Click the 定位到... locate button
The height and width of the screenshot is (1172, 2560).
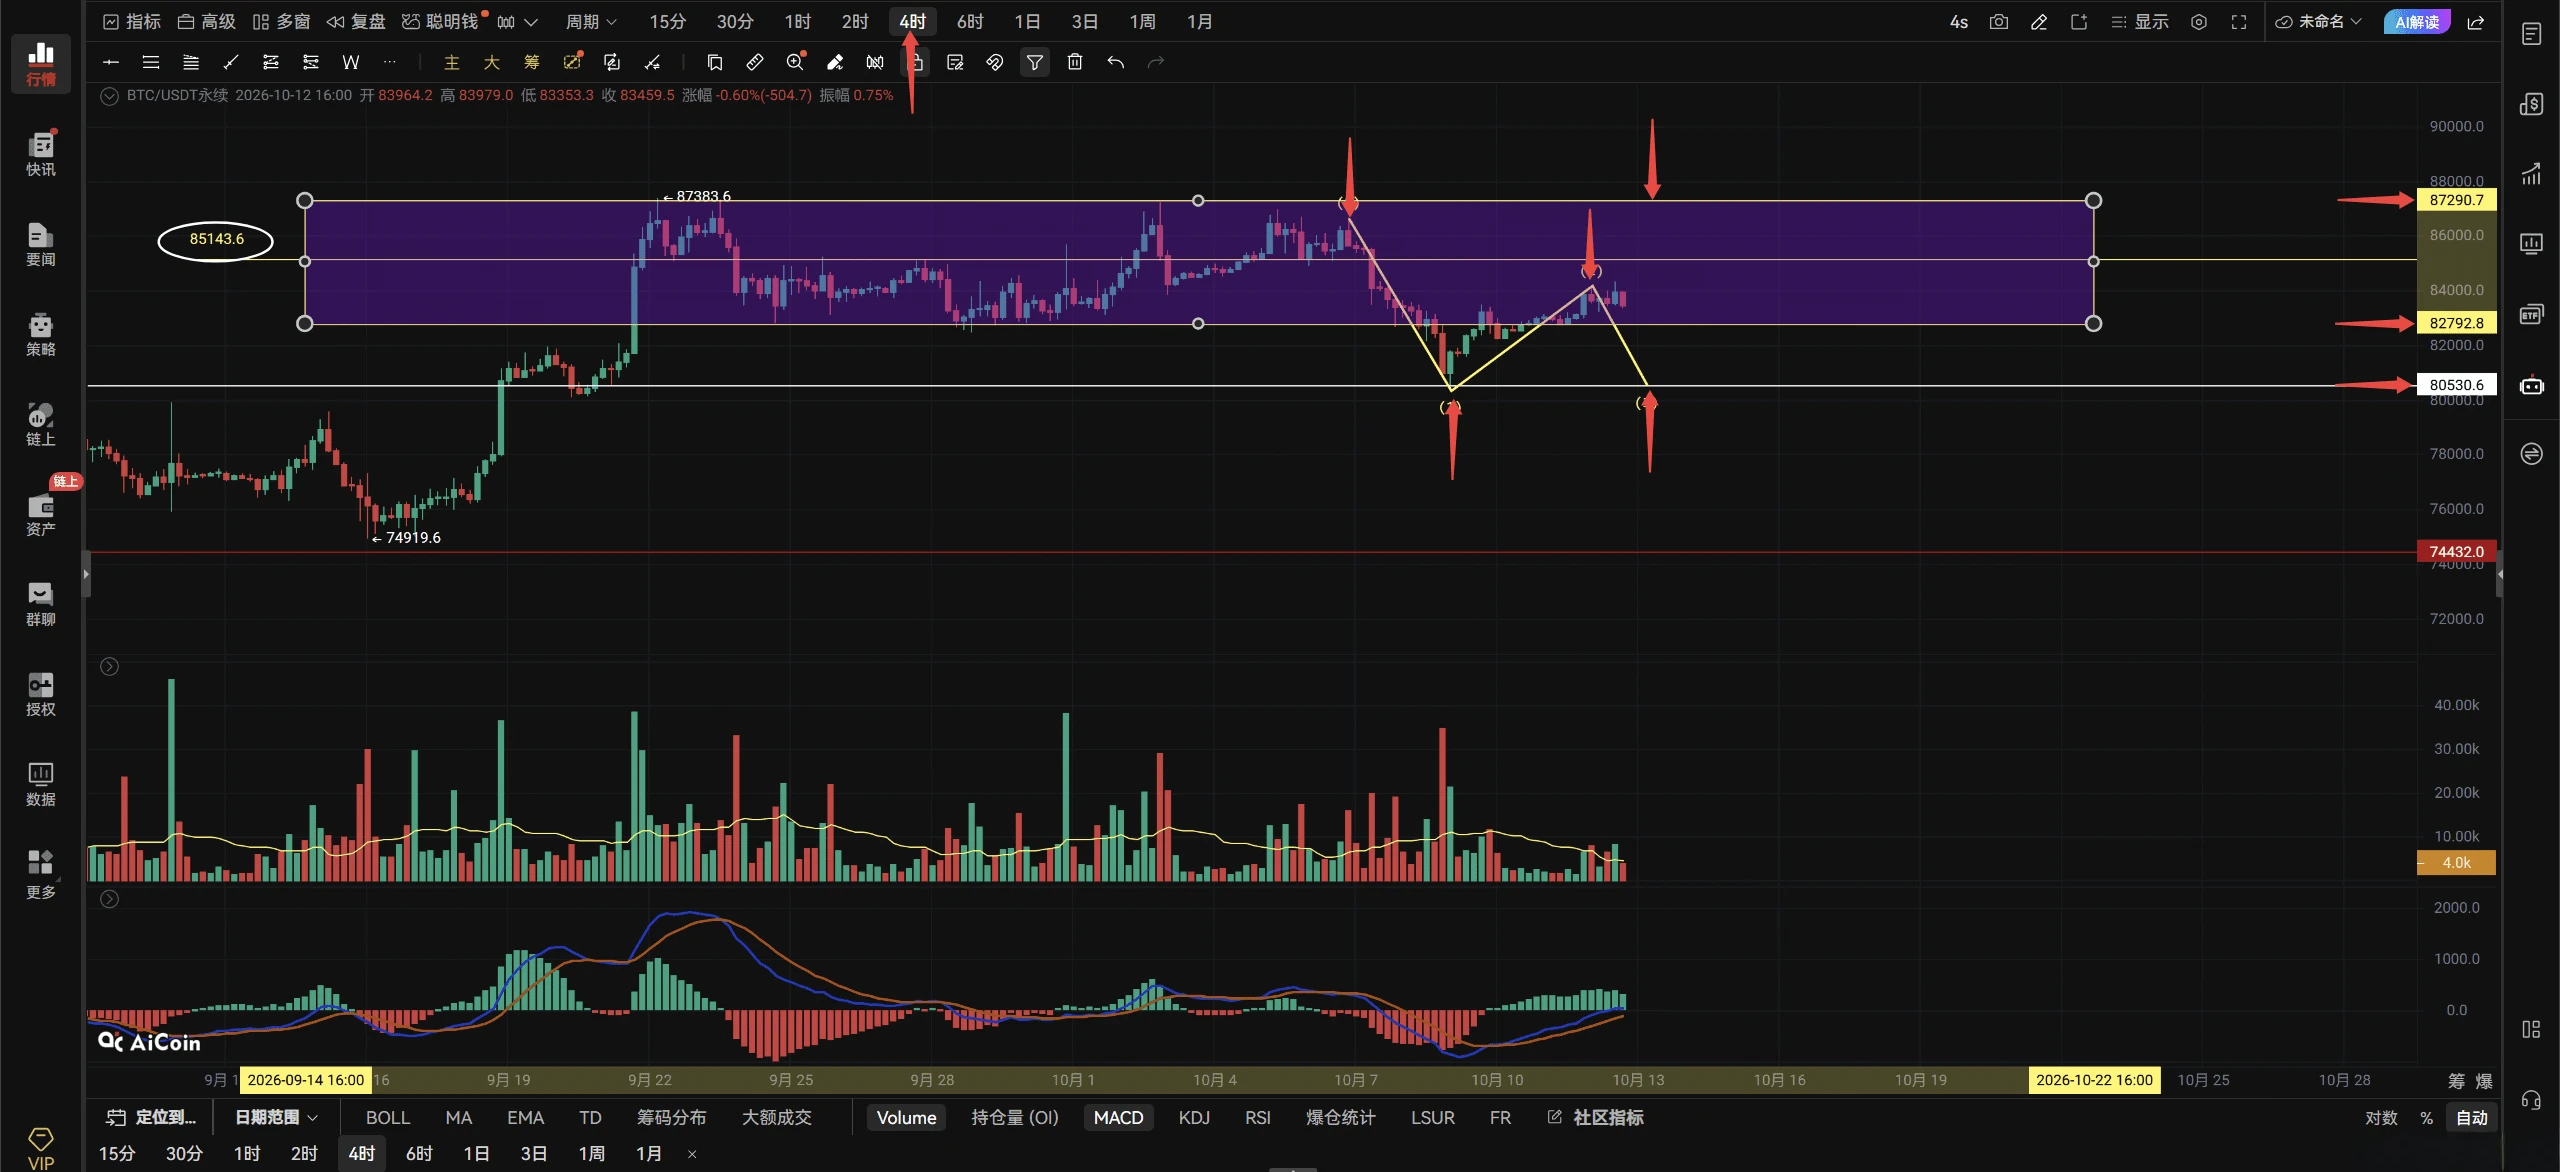click(x=151, y=1118)
